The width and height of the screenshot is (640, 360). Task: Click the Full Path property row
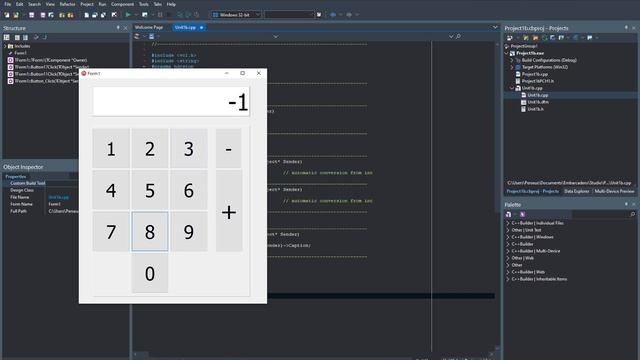pos(40,211)
